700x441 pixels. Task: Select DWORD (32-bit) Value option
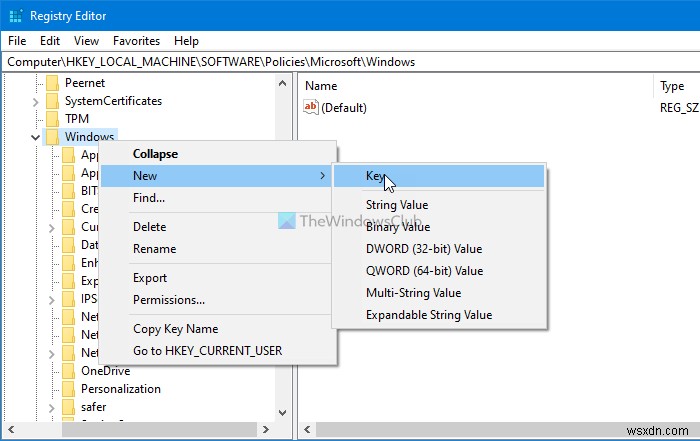(x=423, y=249)
